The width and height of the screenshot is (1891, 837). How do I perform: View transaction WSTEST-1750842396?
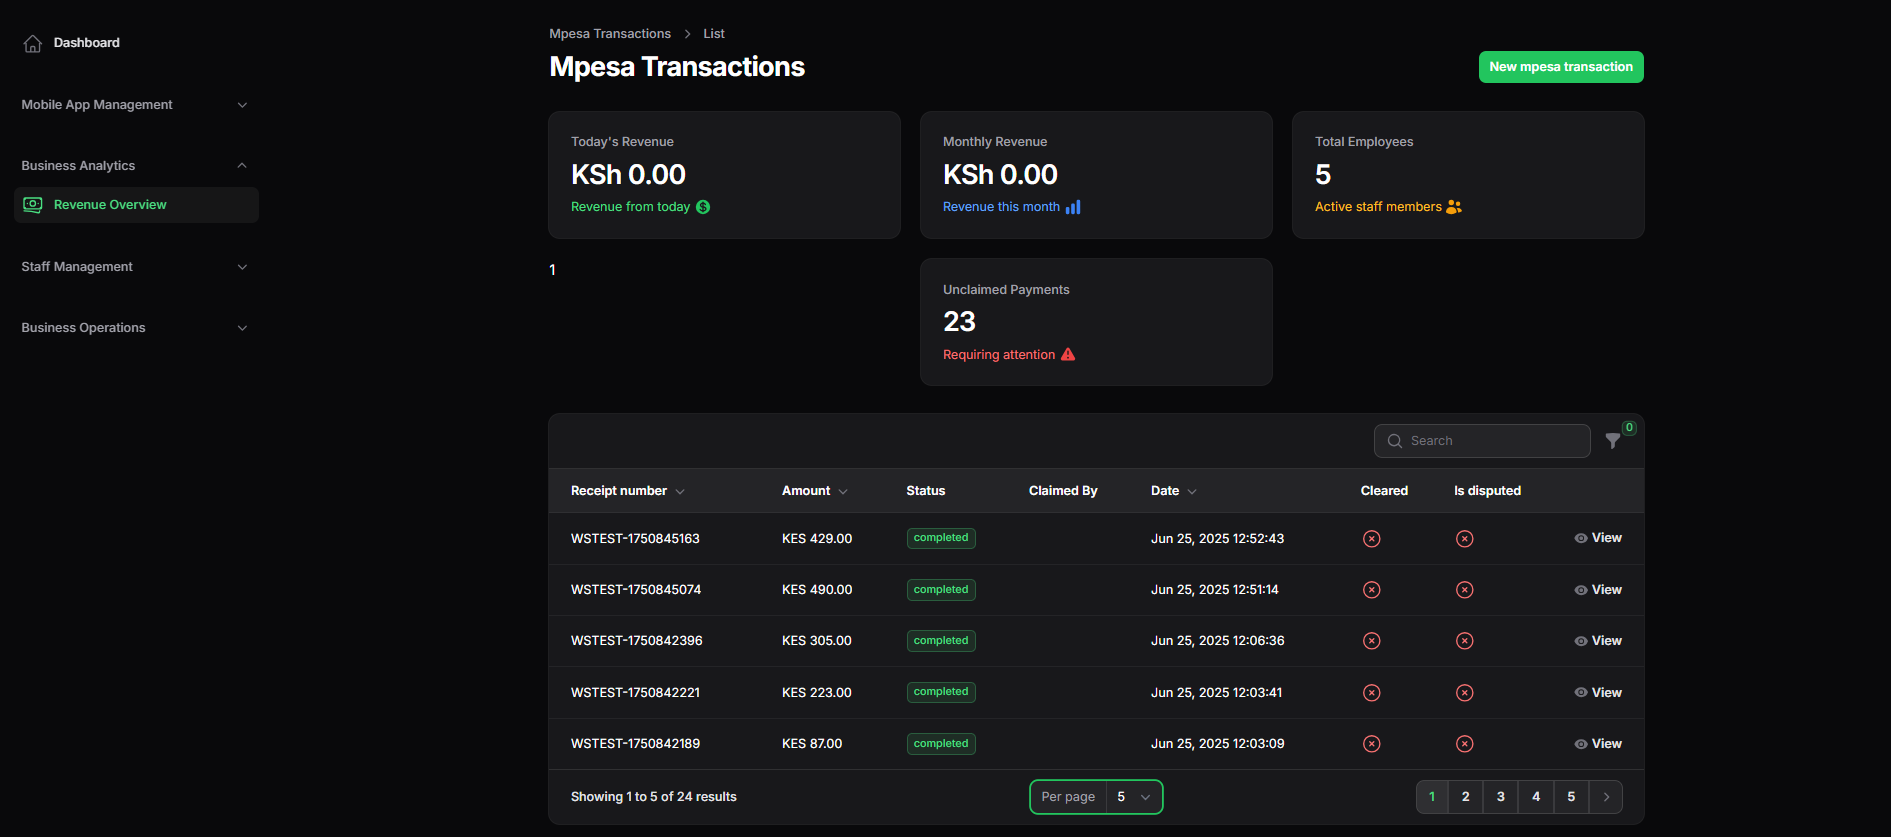[x=1598, y=641]
